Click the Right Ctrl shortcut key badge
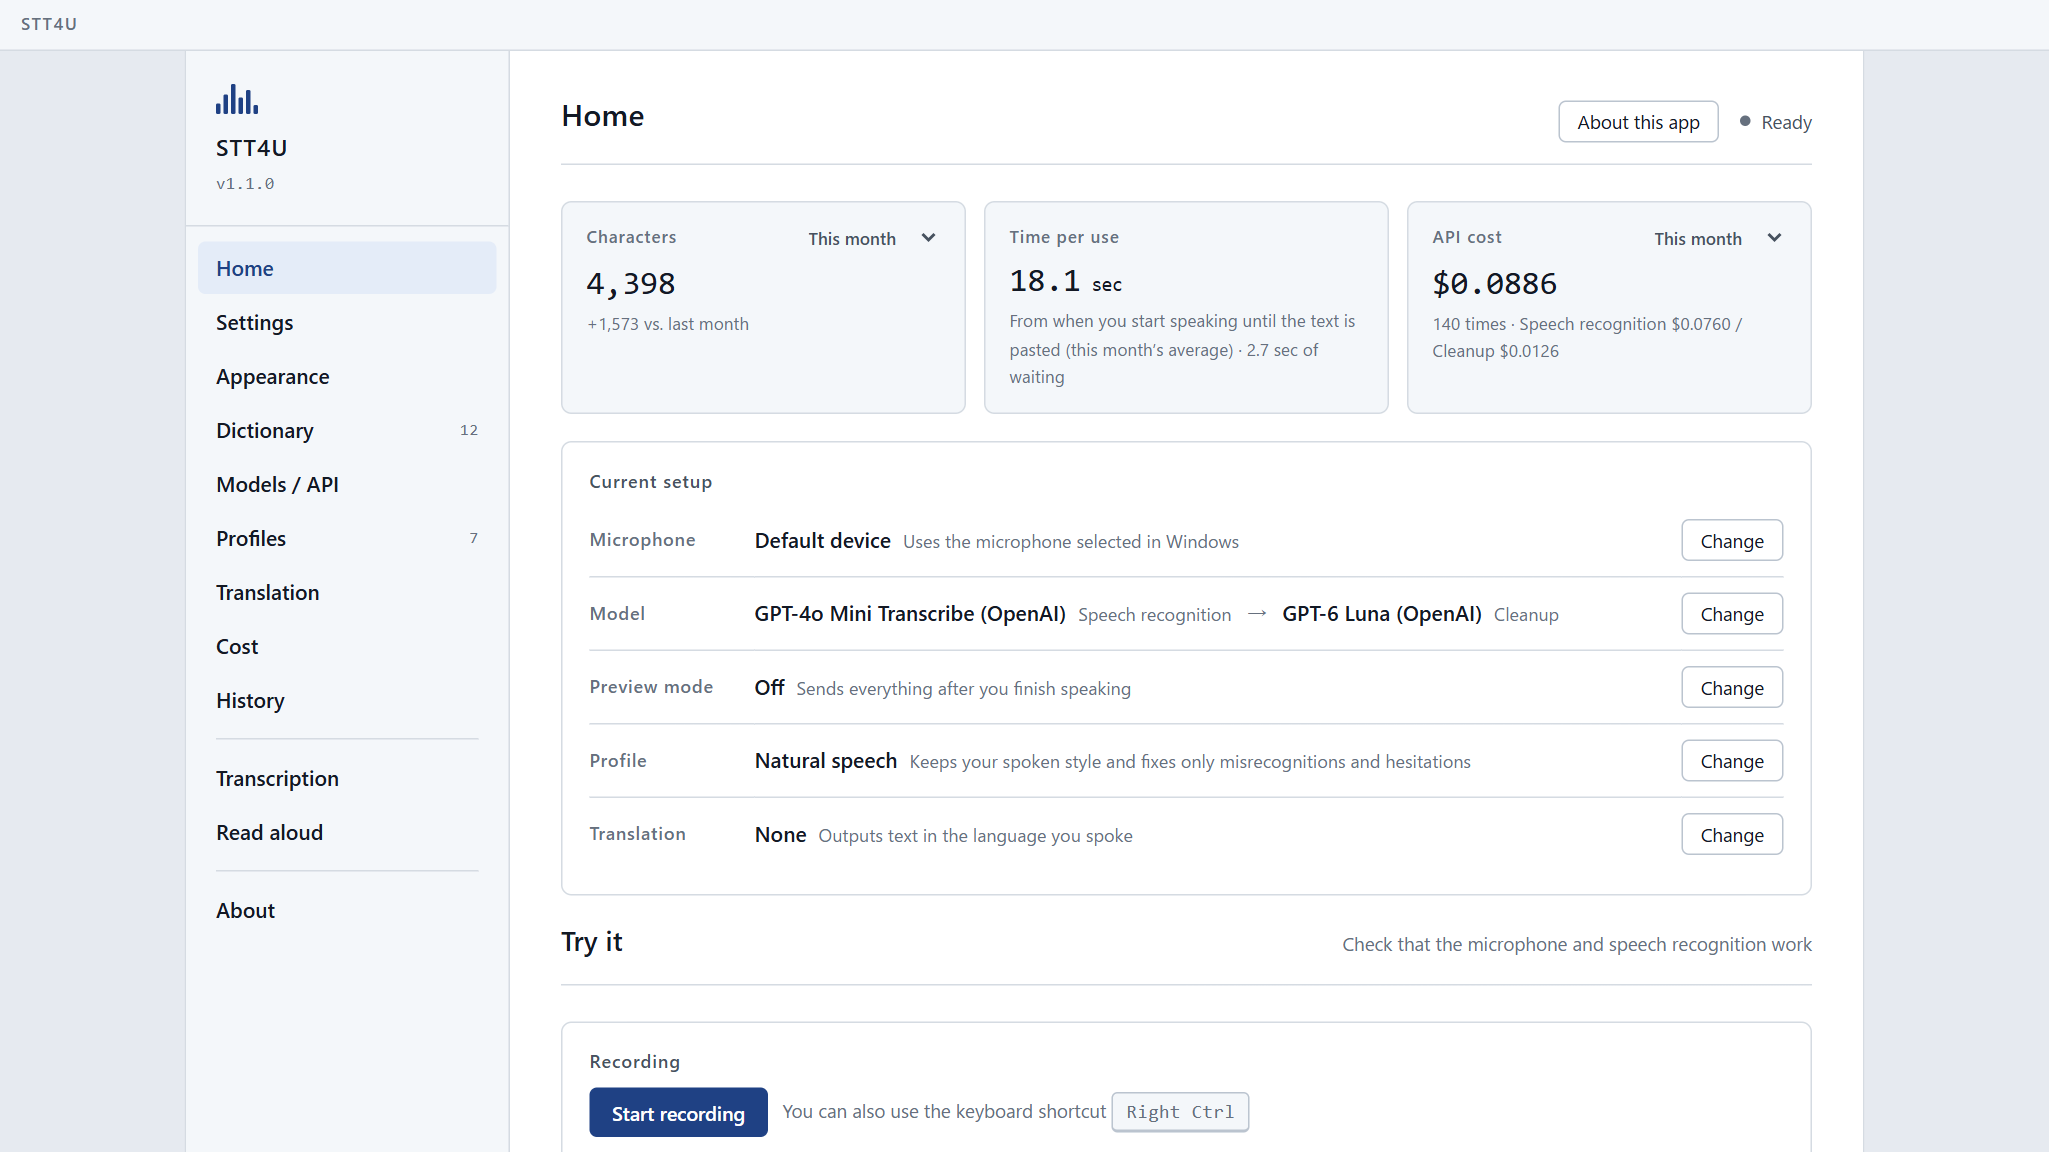This screenshot has height=1152, width=2049. coord(1180,1112)
